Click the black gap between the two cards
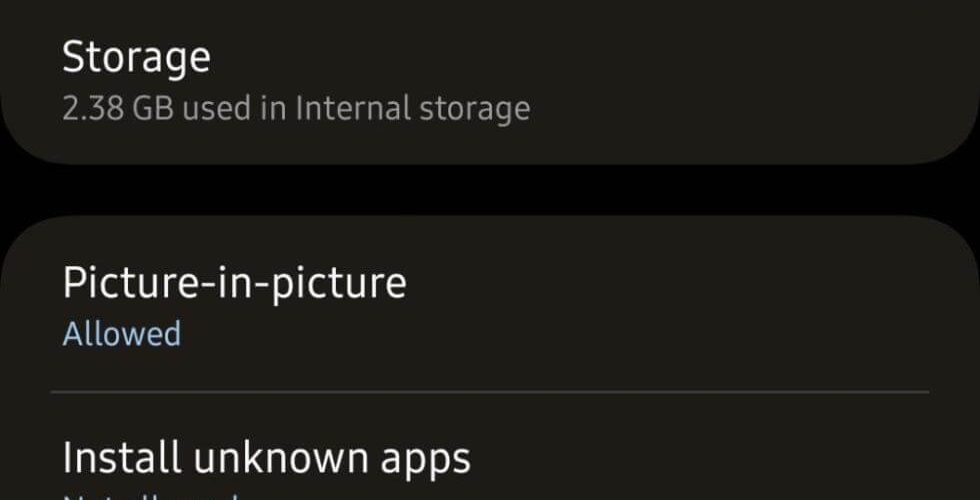The width and height of the screenshot is (980, 500). (x=490, y=191)
